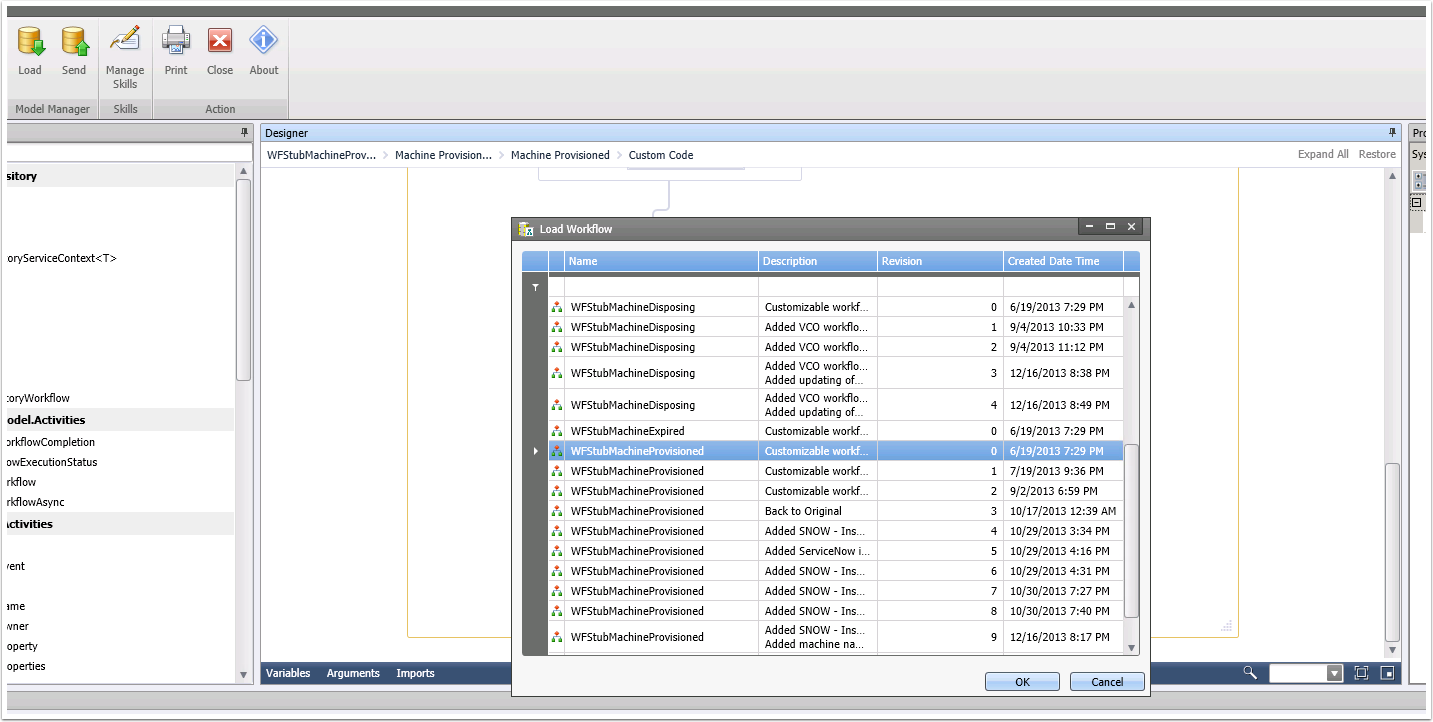
Task: Click date cell 10/30/2013 7:40 PM
Action: pos(1063,611)
